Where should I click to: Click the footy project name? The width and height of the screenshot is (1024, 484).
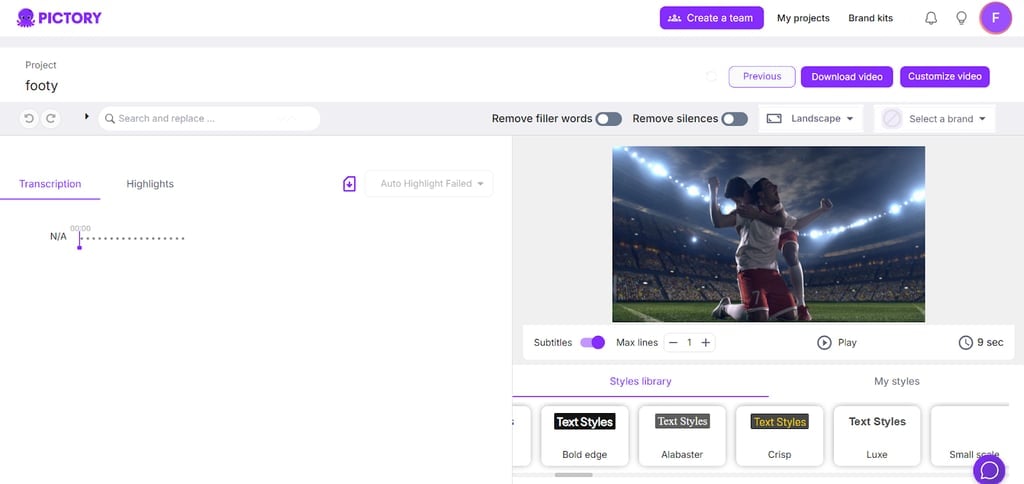(42, 86)
